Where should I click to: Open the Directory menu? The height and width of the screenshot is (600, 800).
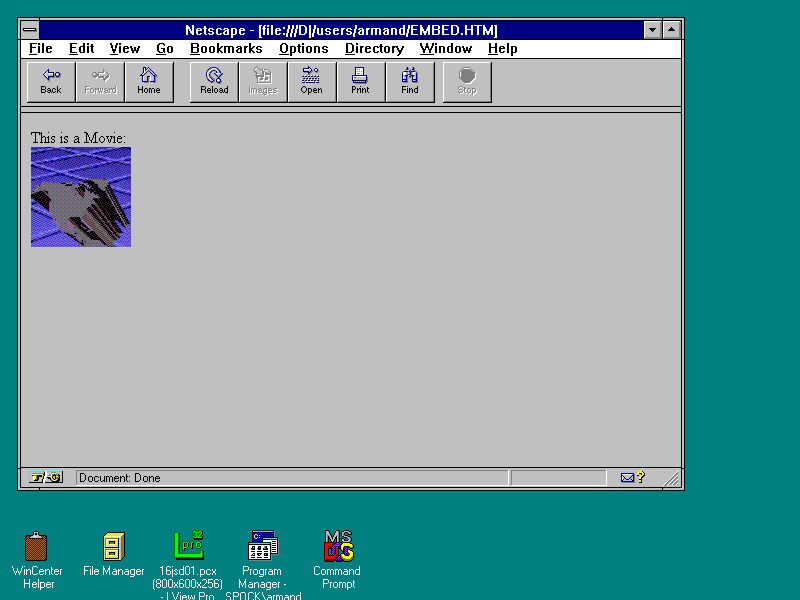pyautogui.click(x=374, y=48)
